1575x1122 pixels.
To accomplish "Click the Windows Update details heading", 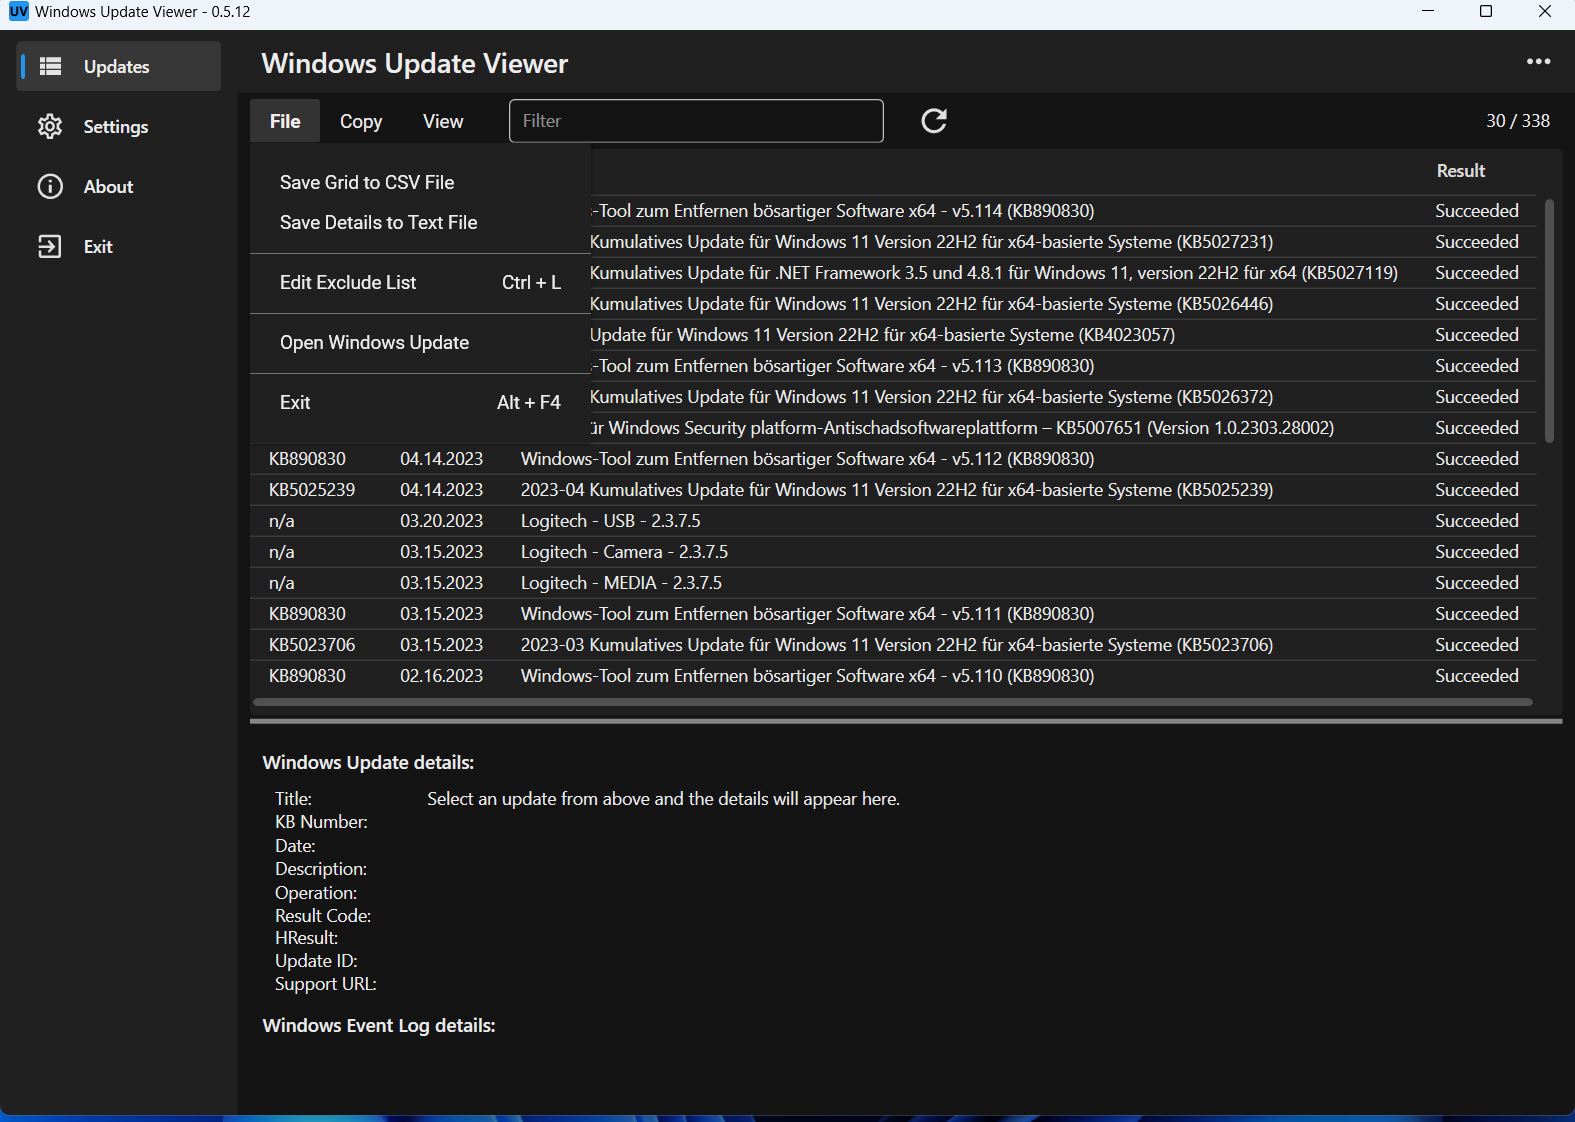I will coord(368,763).
